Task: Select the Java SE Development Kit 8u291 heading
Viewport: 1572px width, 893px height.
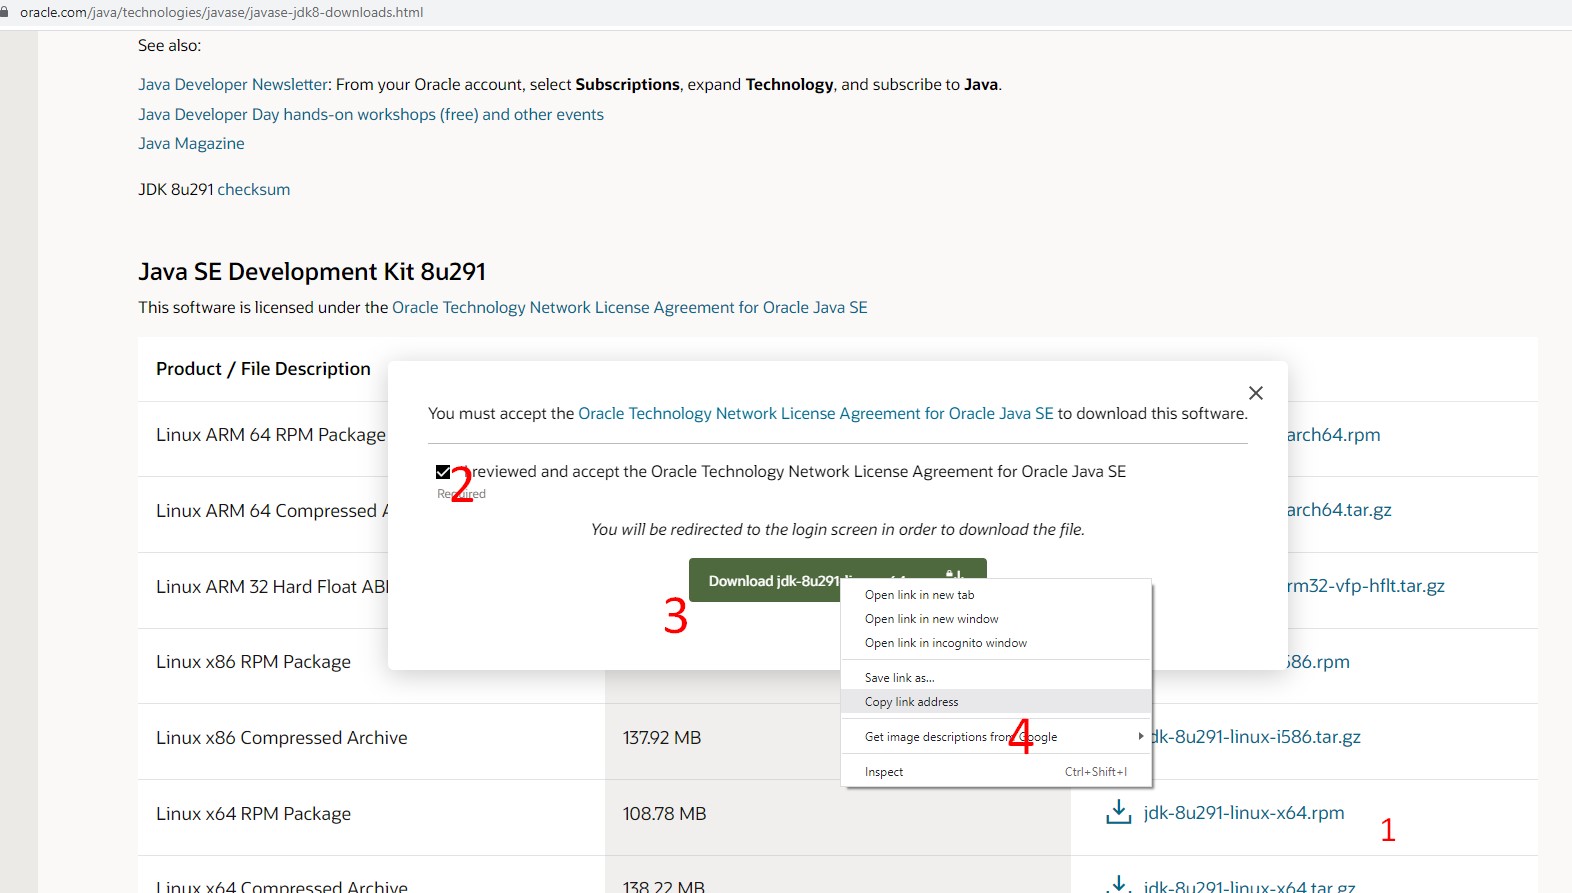Action: tap(312, 272)
